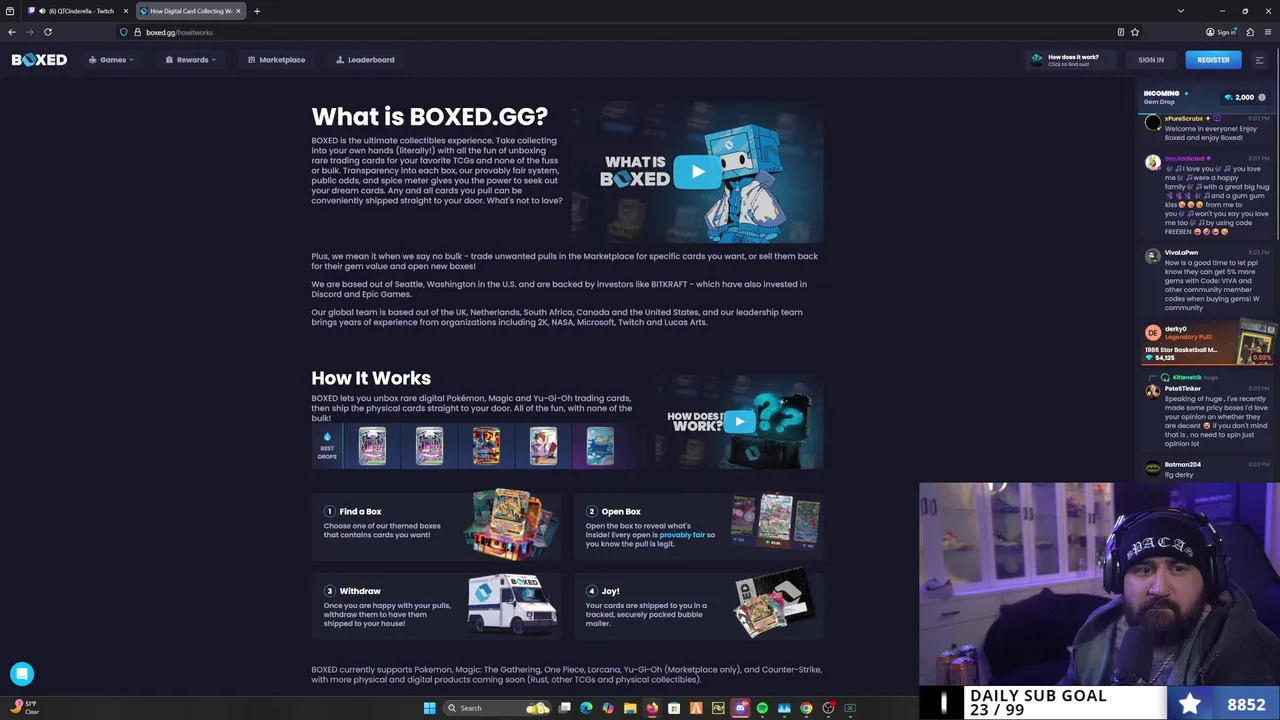Open a new browser tab
The height and width of the screenshot is (720, 1280).
(257, 11)
